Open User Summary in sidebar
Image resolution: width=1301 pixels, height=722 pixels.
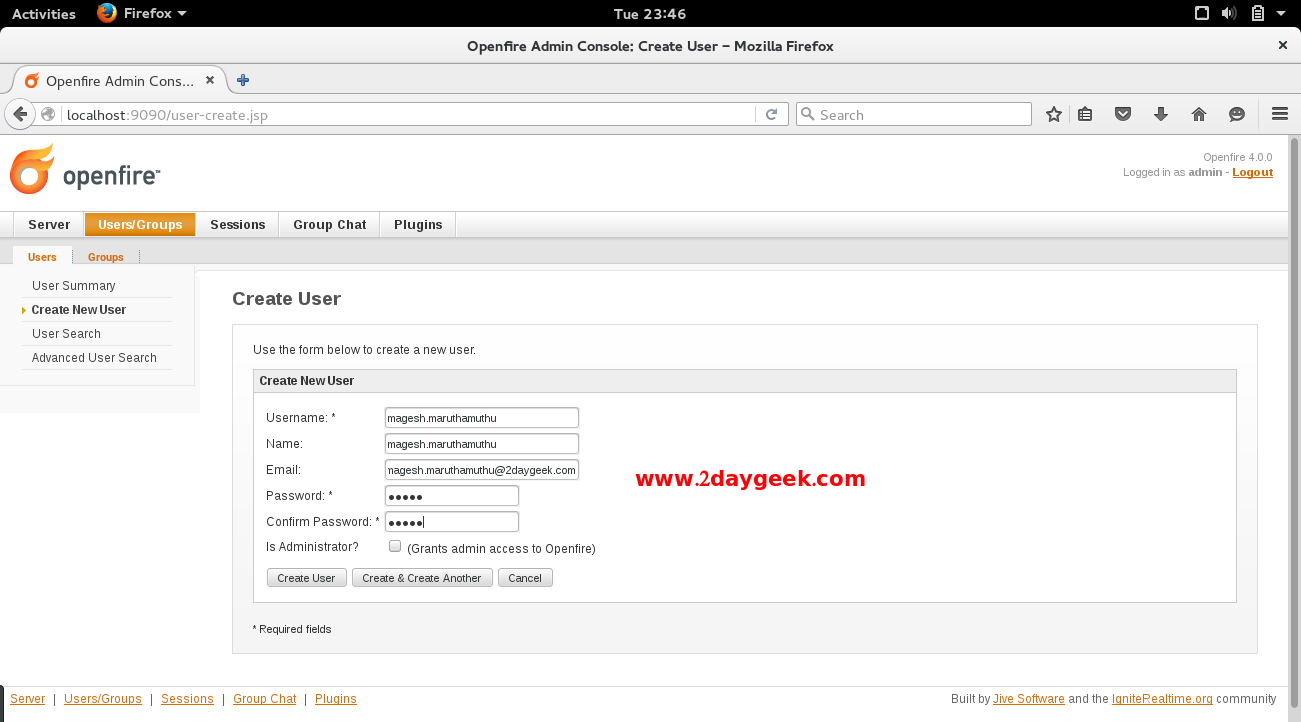(74, 286)
